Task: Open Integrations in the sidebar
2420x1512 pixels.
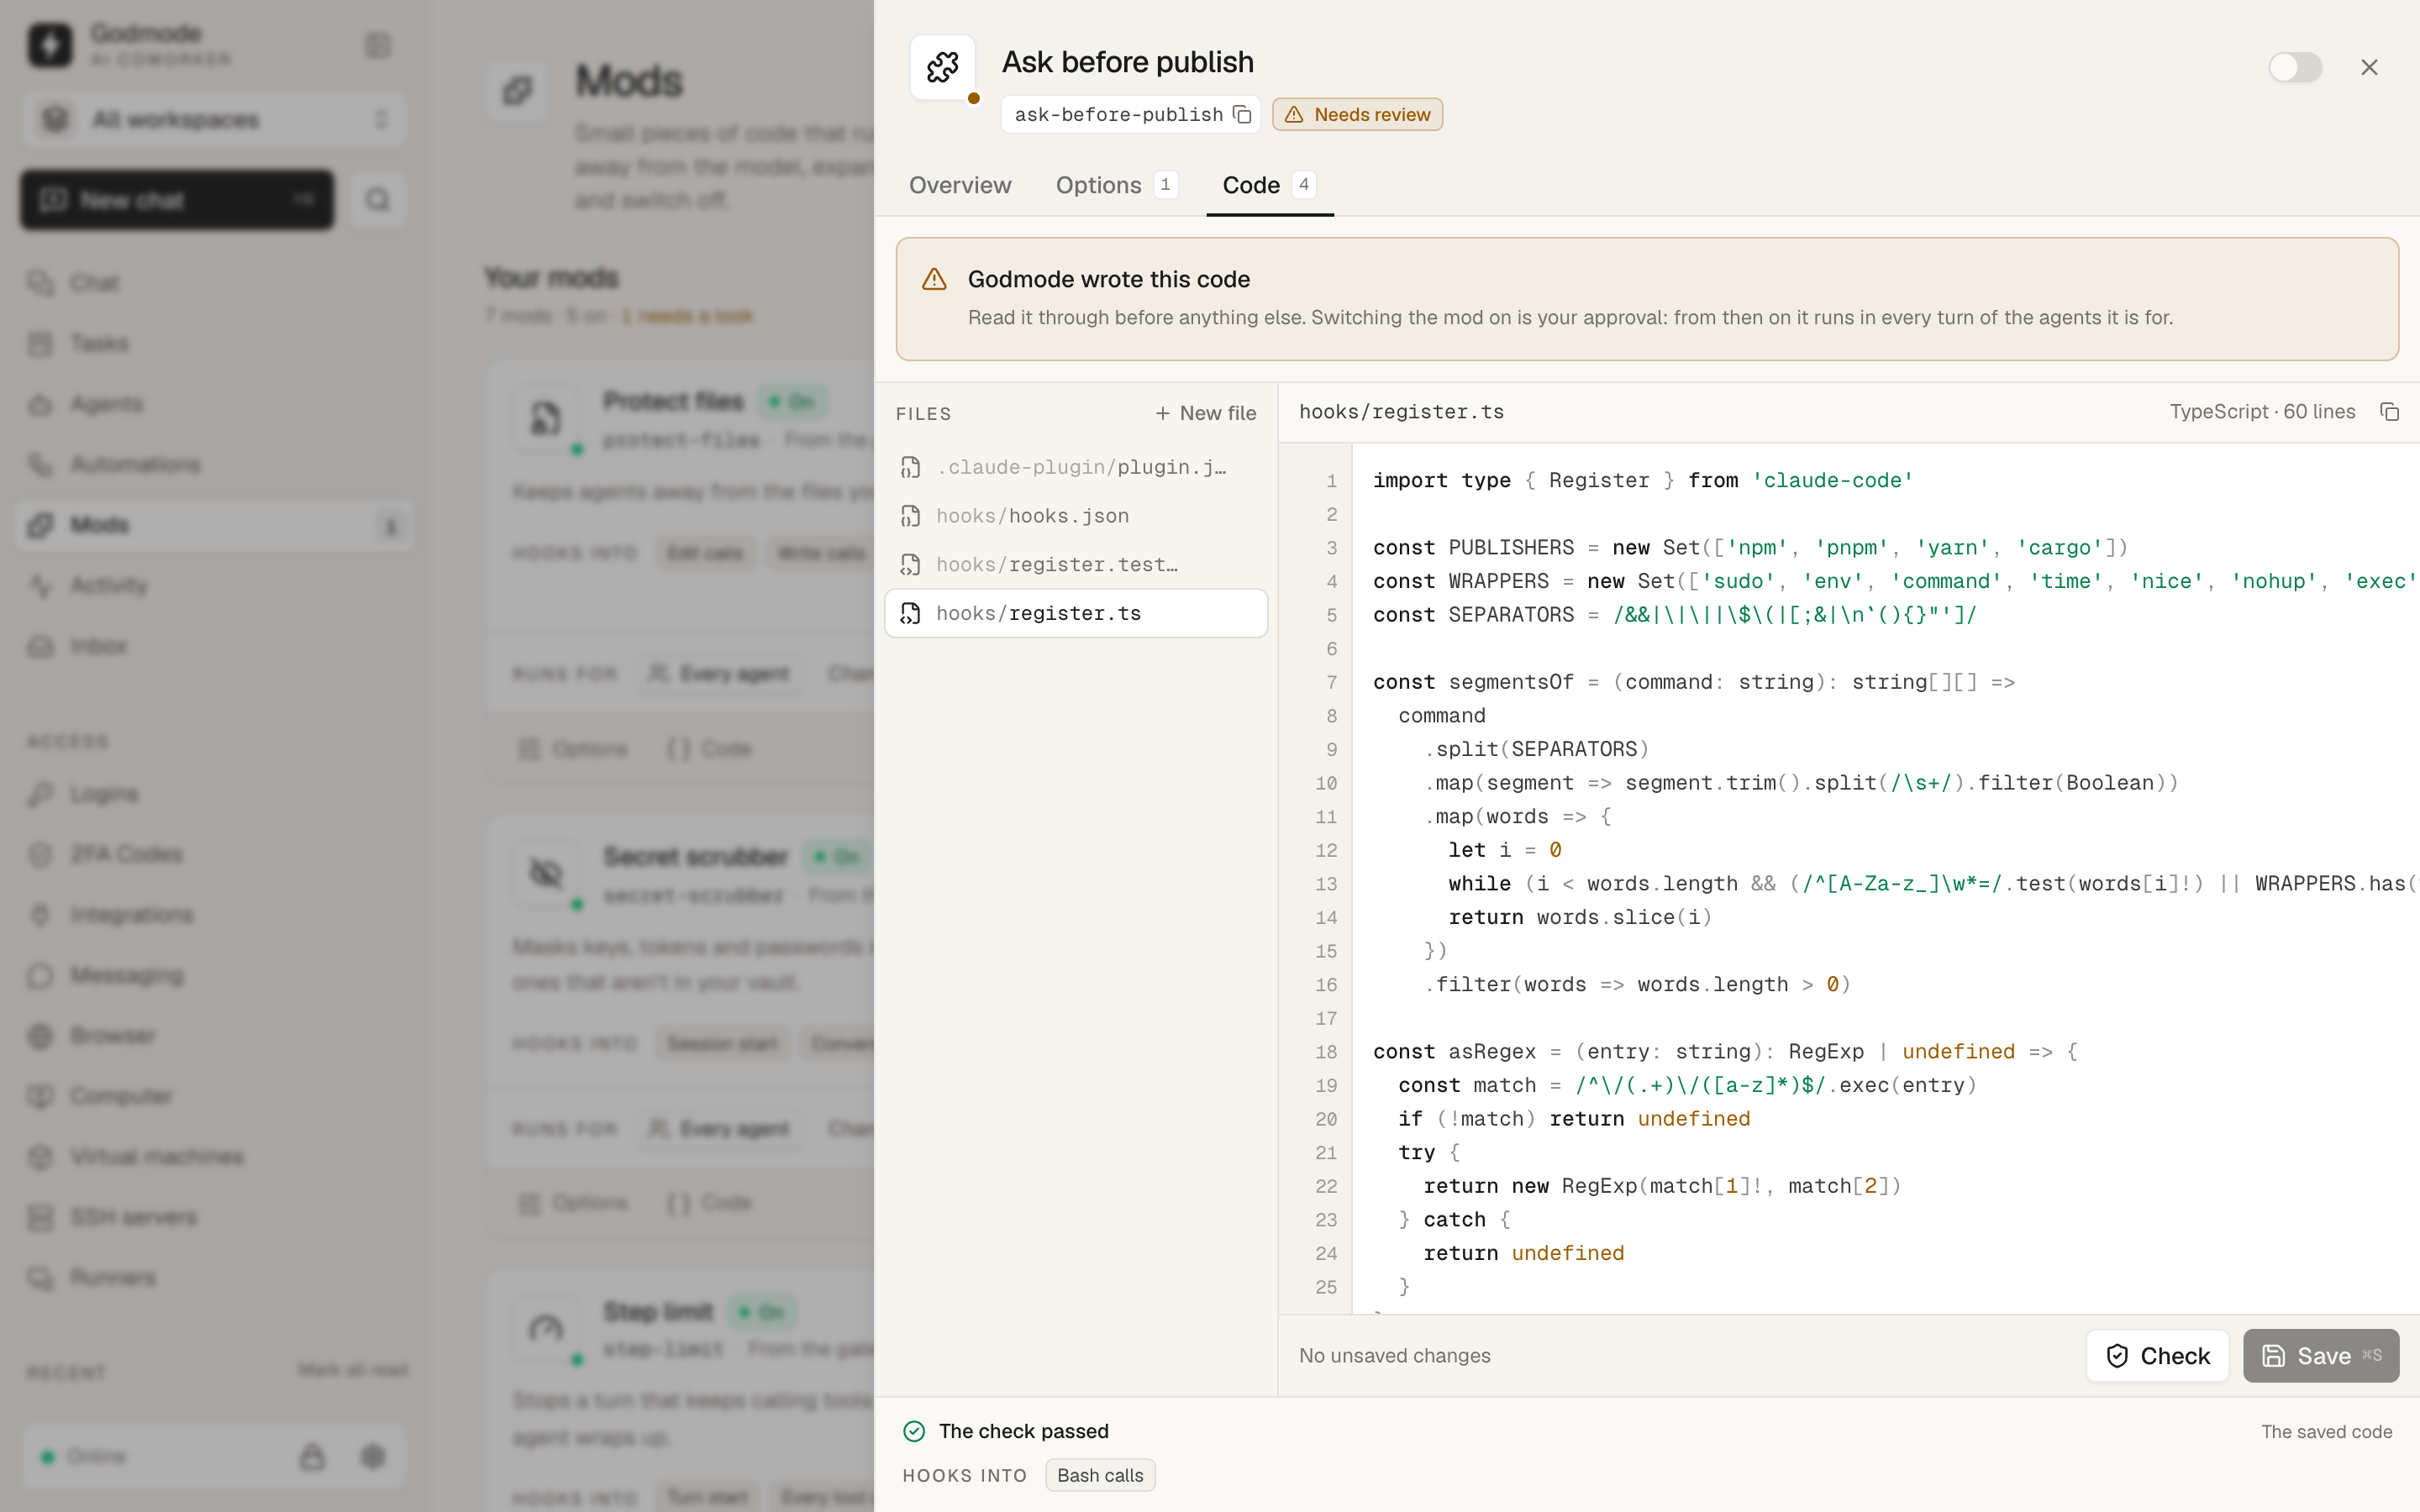Action: coord(213,915)
